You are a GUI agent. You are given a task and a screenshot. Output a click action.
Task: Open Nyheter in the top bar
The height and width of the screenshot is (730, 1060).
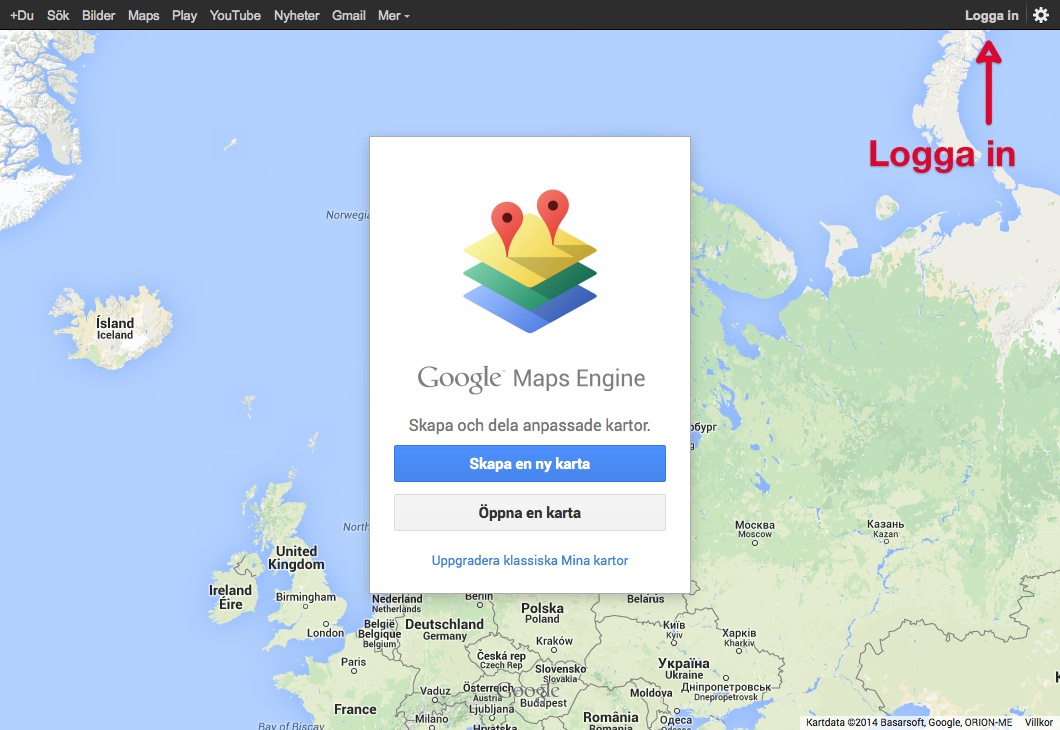pyautogui.click(x=297, y=15)
